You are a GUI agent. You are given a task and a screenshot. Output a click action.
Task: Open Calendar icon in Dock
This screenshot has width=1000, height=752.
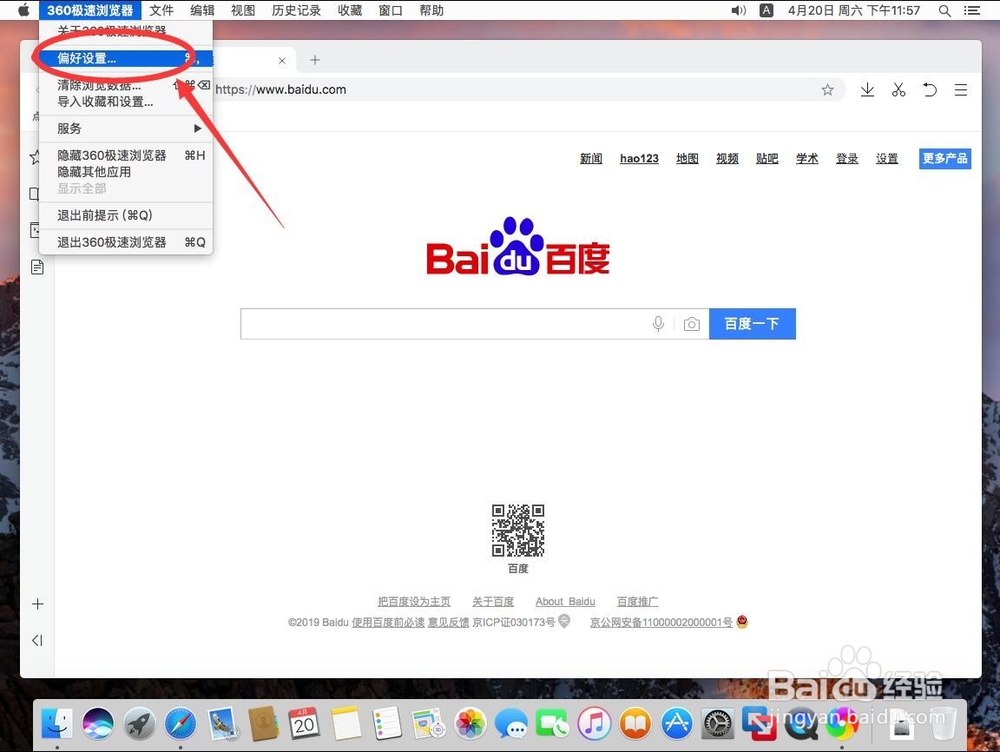304,724
